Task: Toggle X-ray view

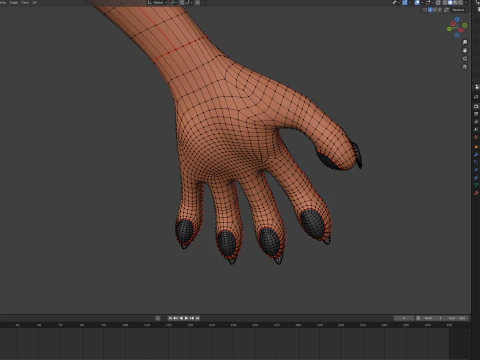Action: pyautogui.click(x=438, y=2)
